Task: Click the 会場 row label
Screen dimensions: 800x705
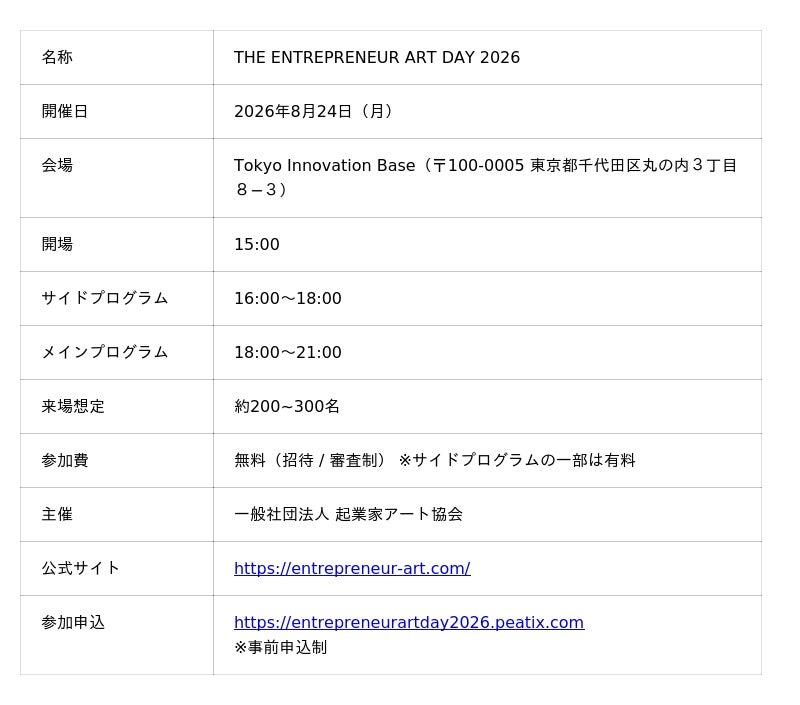Action: click(57, 165)
